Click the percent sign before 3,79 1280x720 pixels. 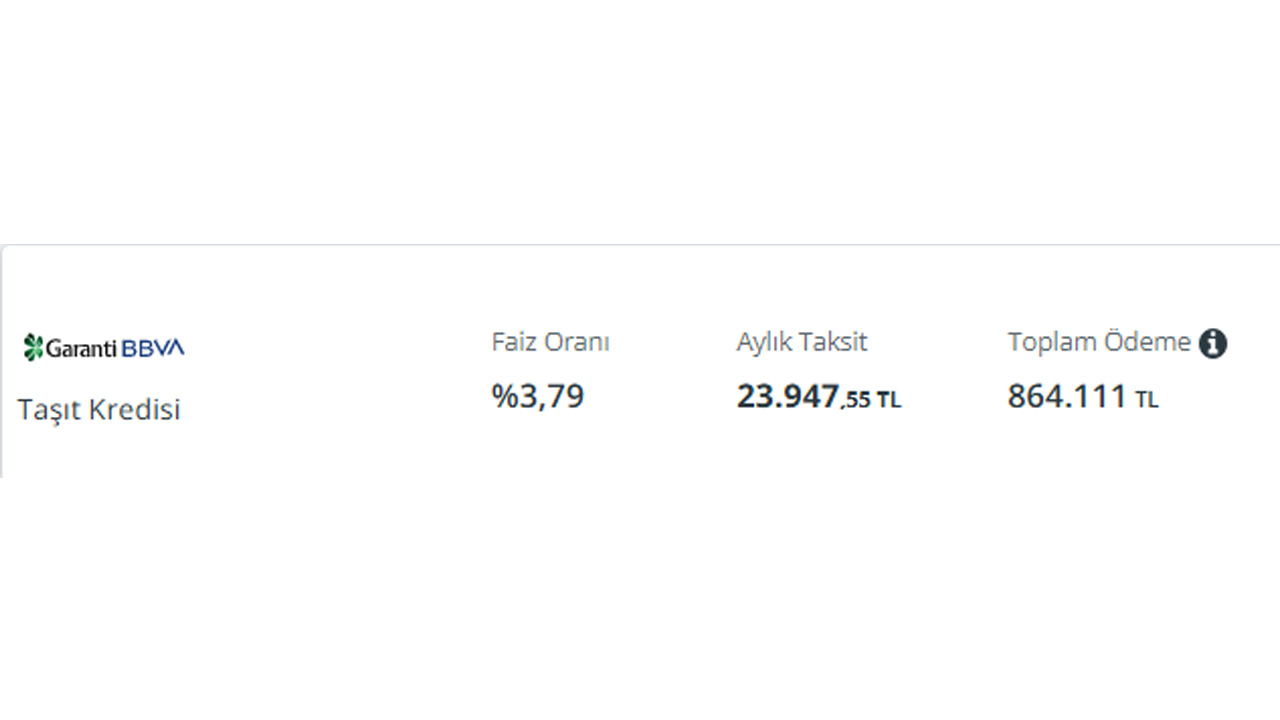[x=502, y=397]
